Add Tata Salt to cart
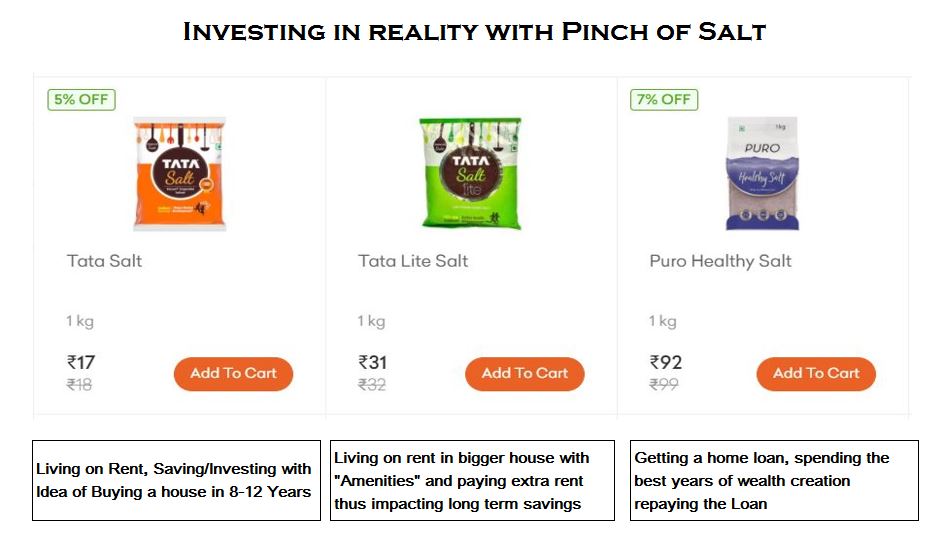942x537 pixels. pyautogui.click(x=233, y=374)
